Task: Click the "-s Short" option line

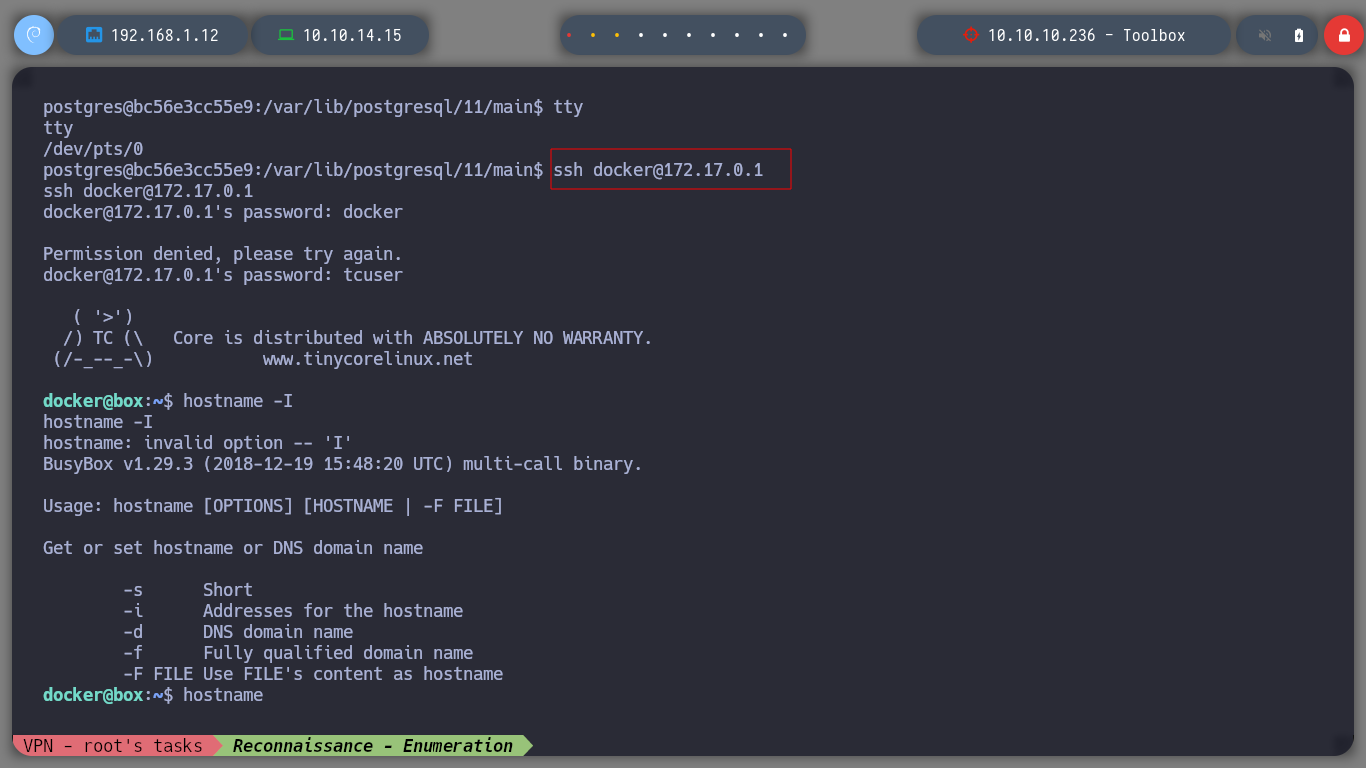Action: [x=188, y=590]
